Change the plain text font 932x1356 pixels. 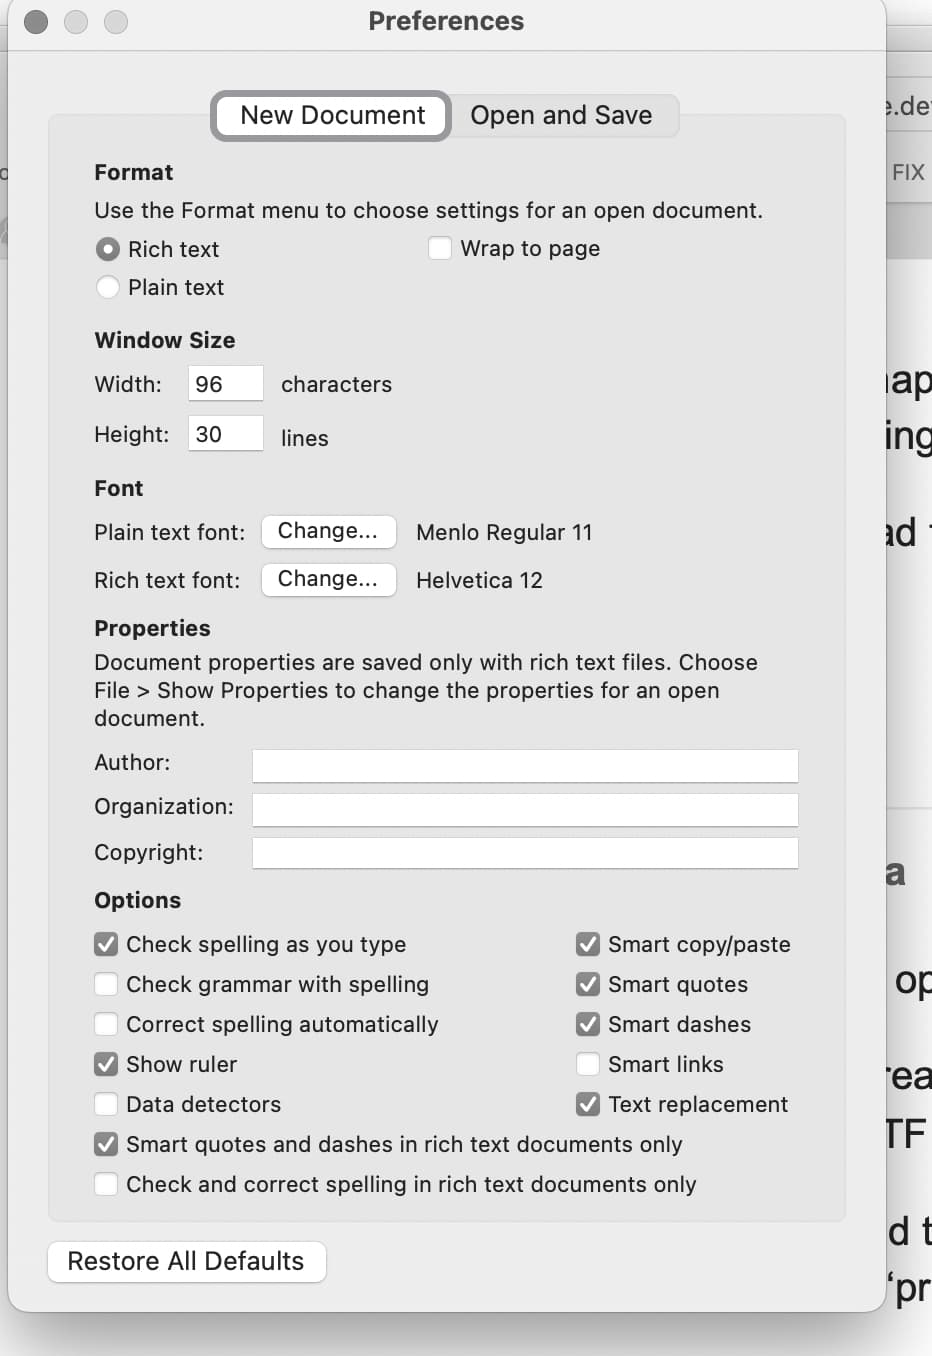pyautogui.click(x=328, y=531)
